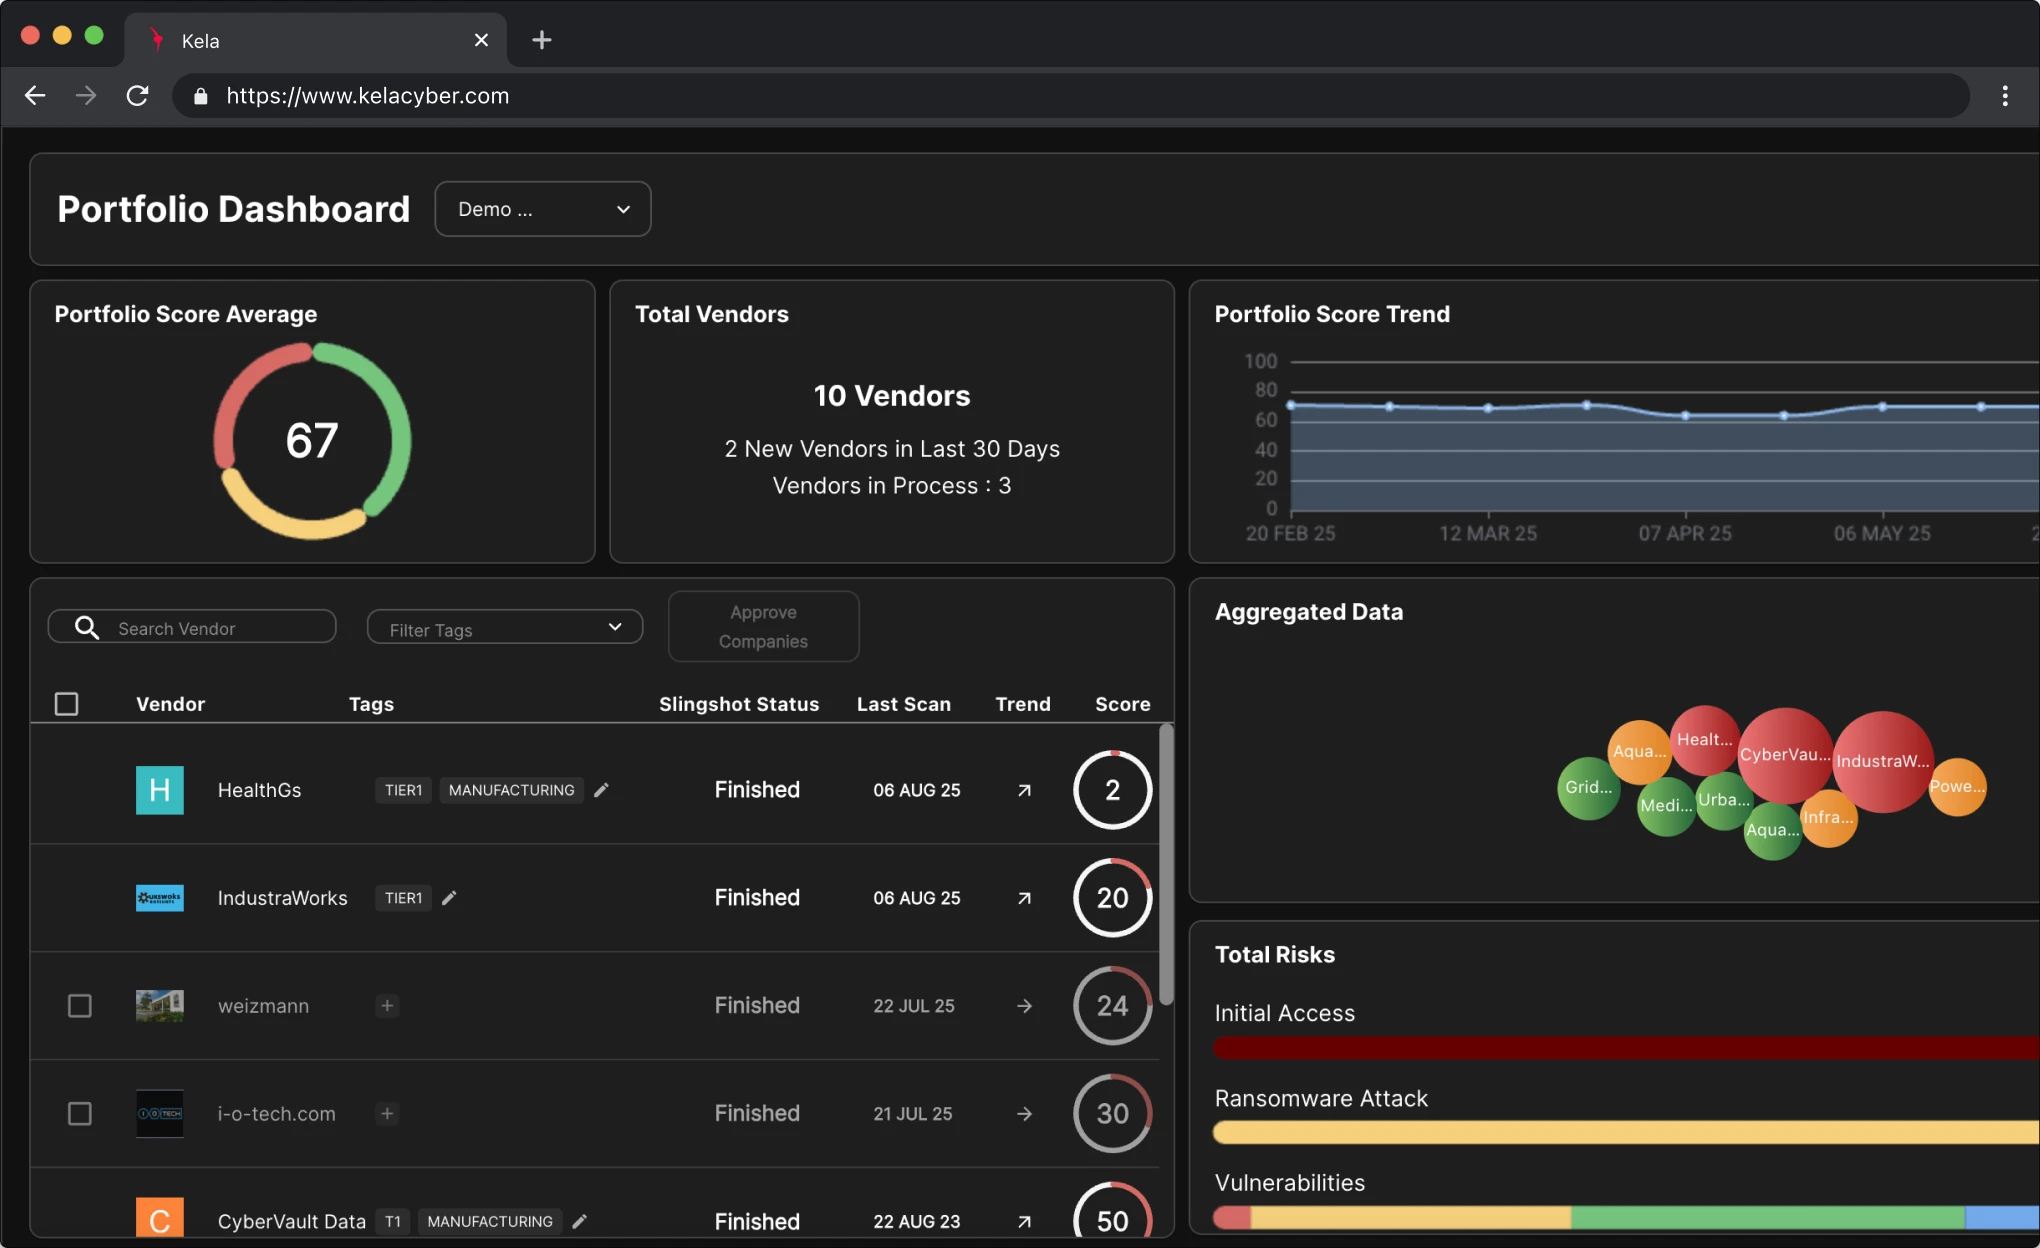Click HealthGs MANUFACTURING tag
This screenshot has height=1248, width=2040.
(512, 790)
